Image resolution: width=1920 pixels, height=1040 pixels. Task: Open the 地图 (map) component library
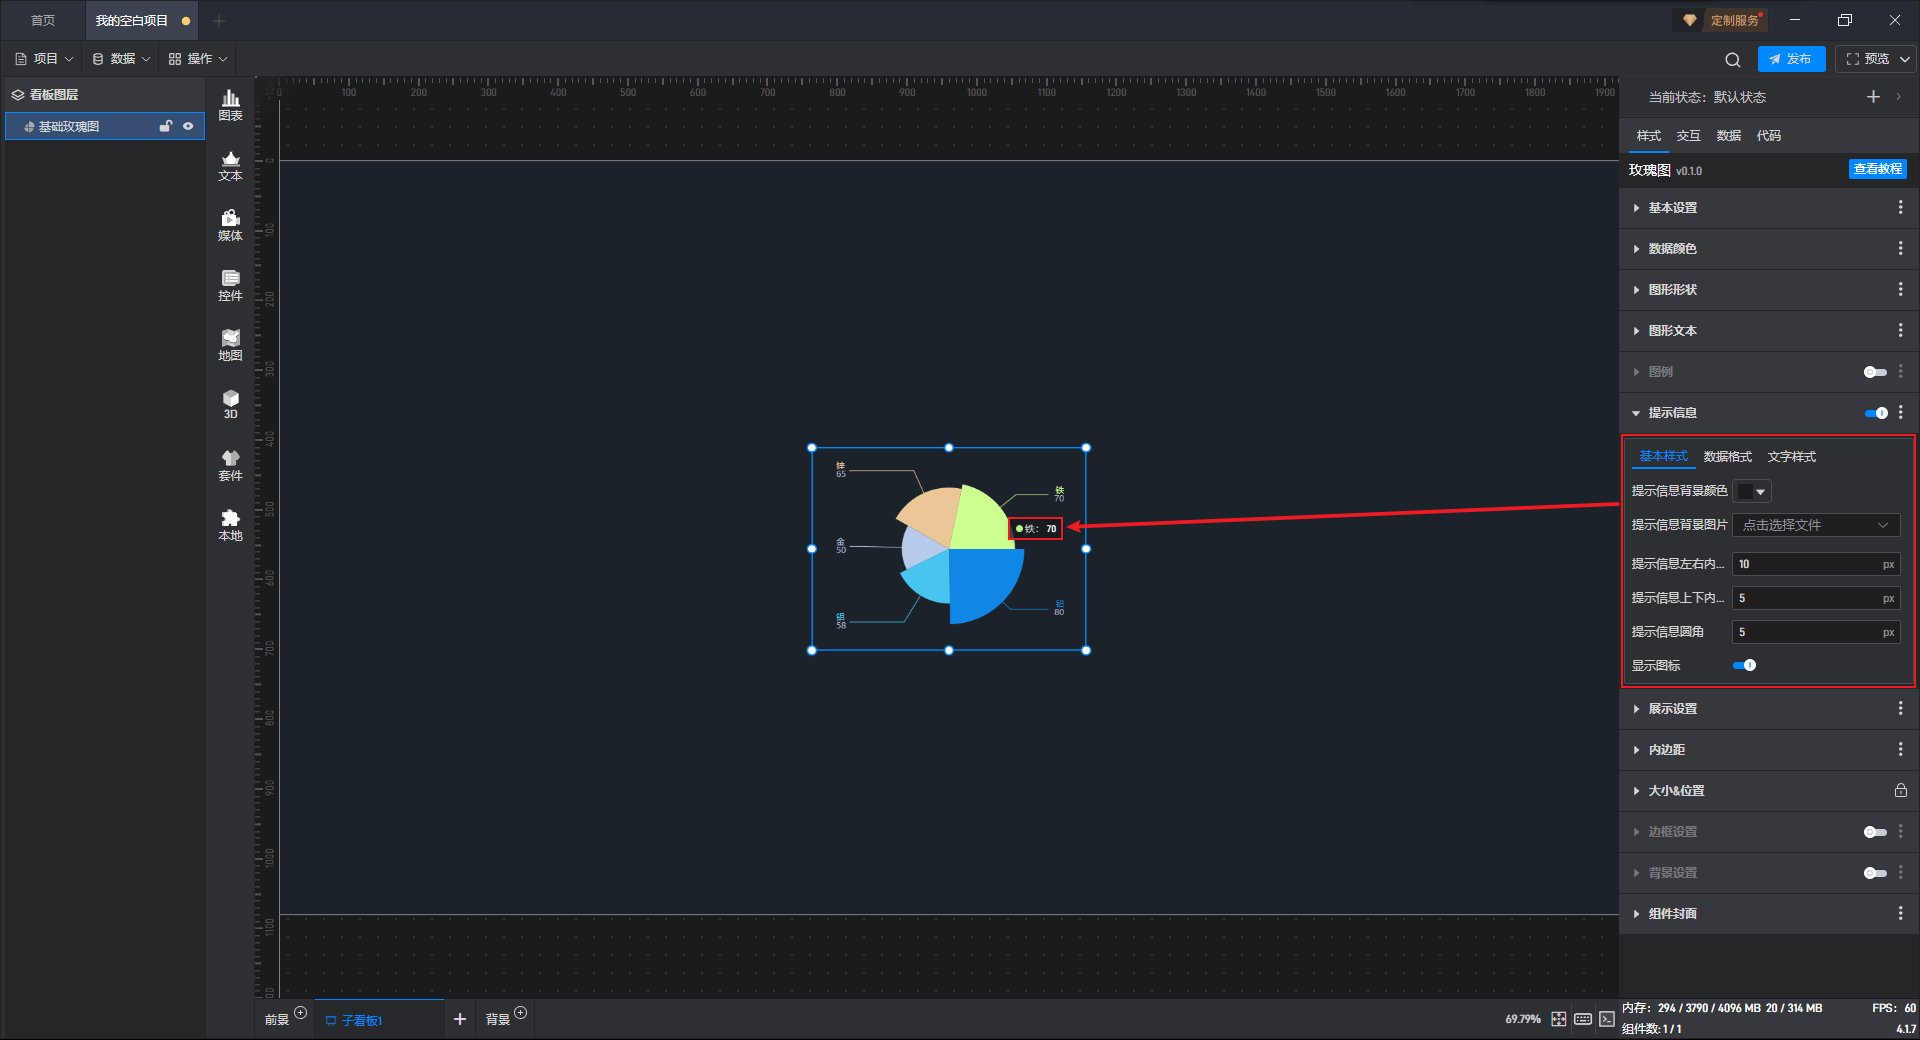[230, 345]
